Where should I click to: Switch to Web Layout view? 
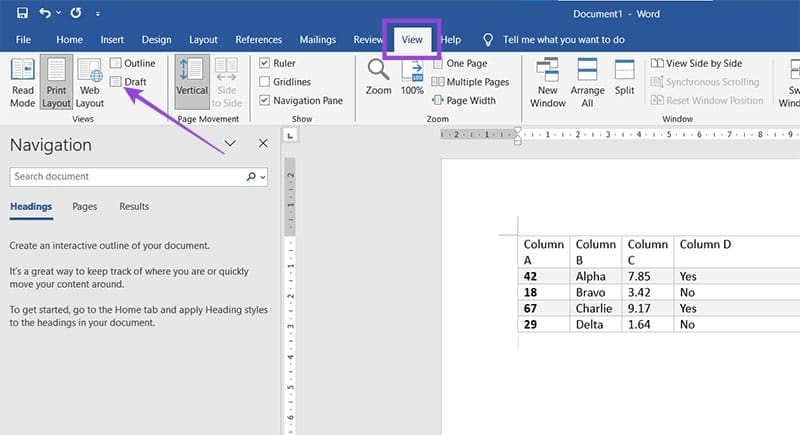90,82
